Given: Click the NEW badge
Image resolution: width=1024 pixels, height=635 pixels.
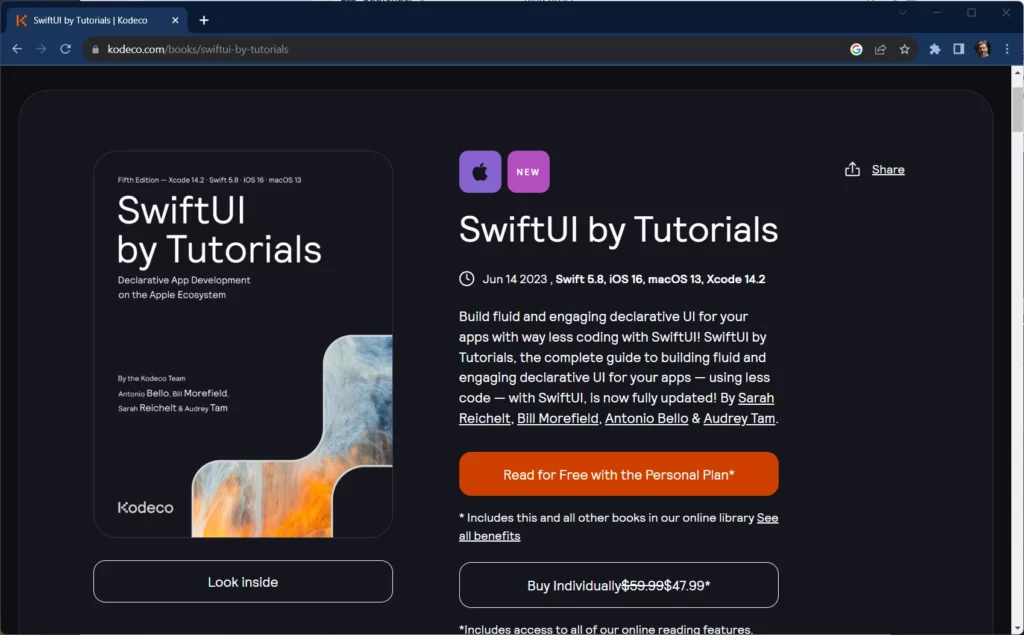Looking at the screenshot, I should coord(528,172).
